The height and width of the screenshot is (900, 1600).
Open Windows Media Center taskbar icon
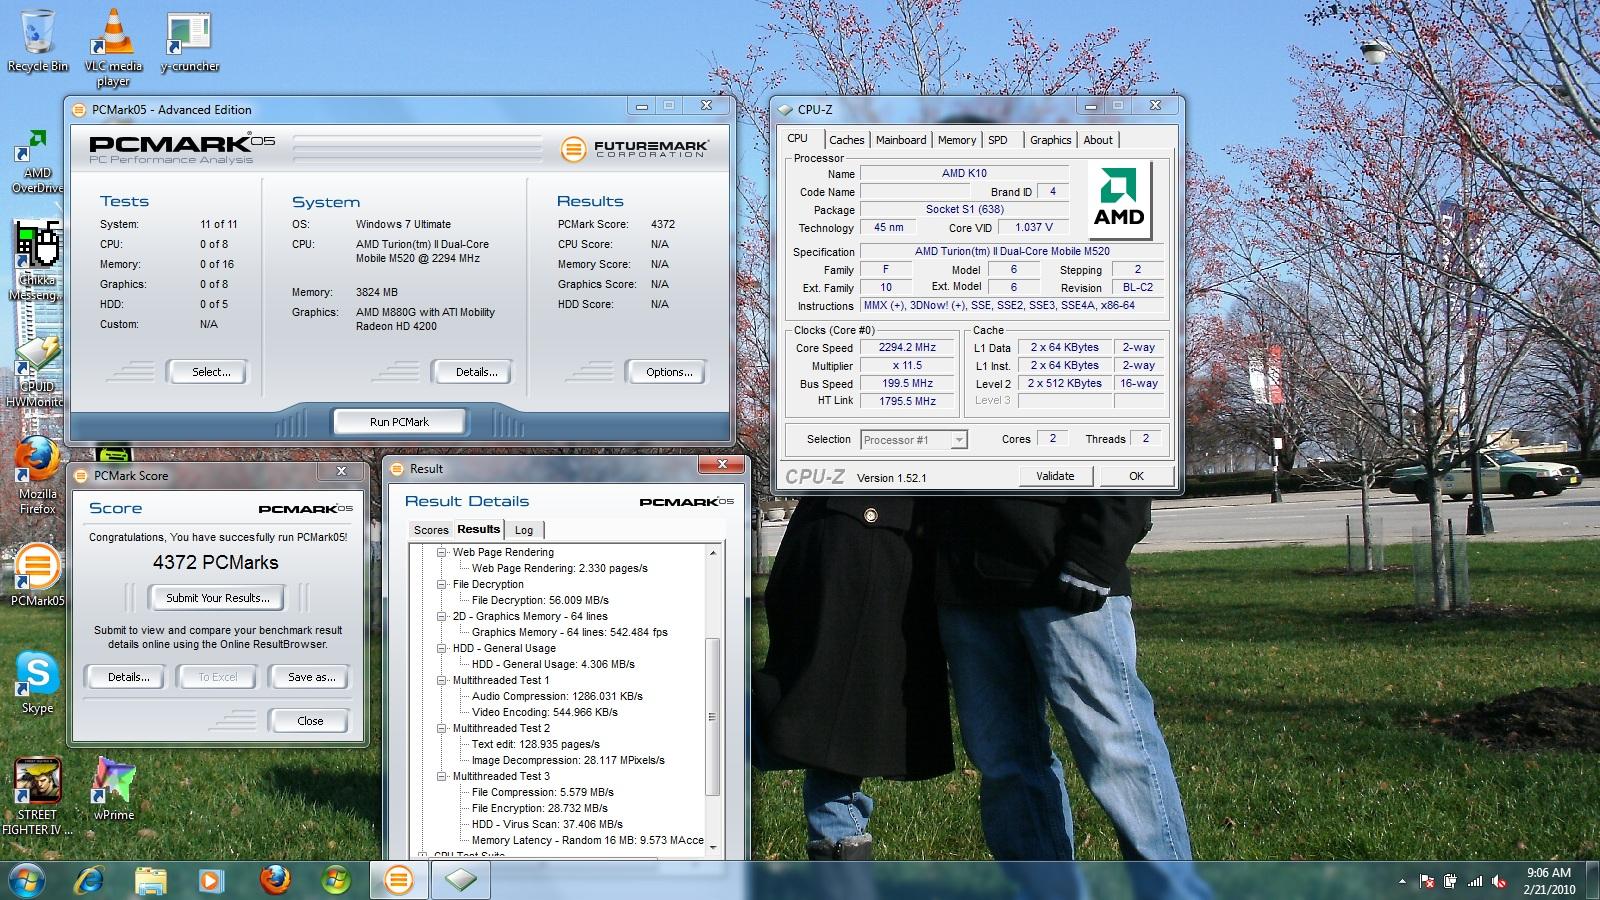coord(336,880)
